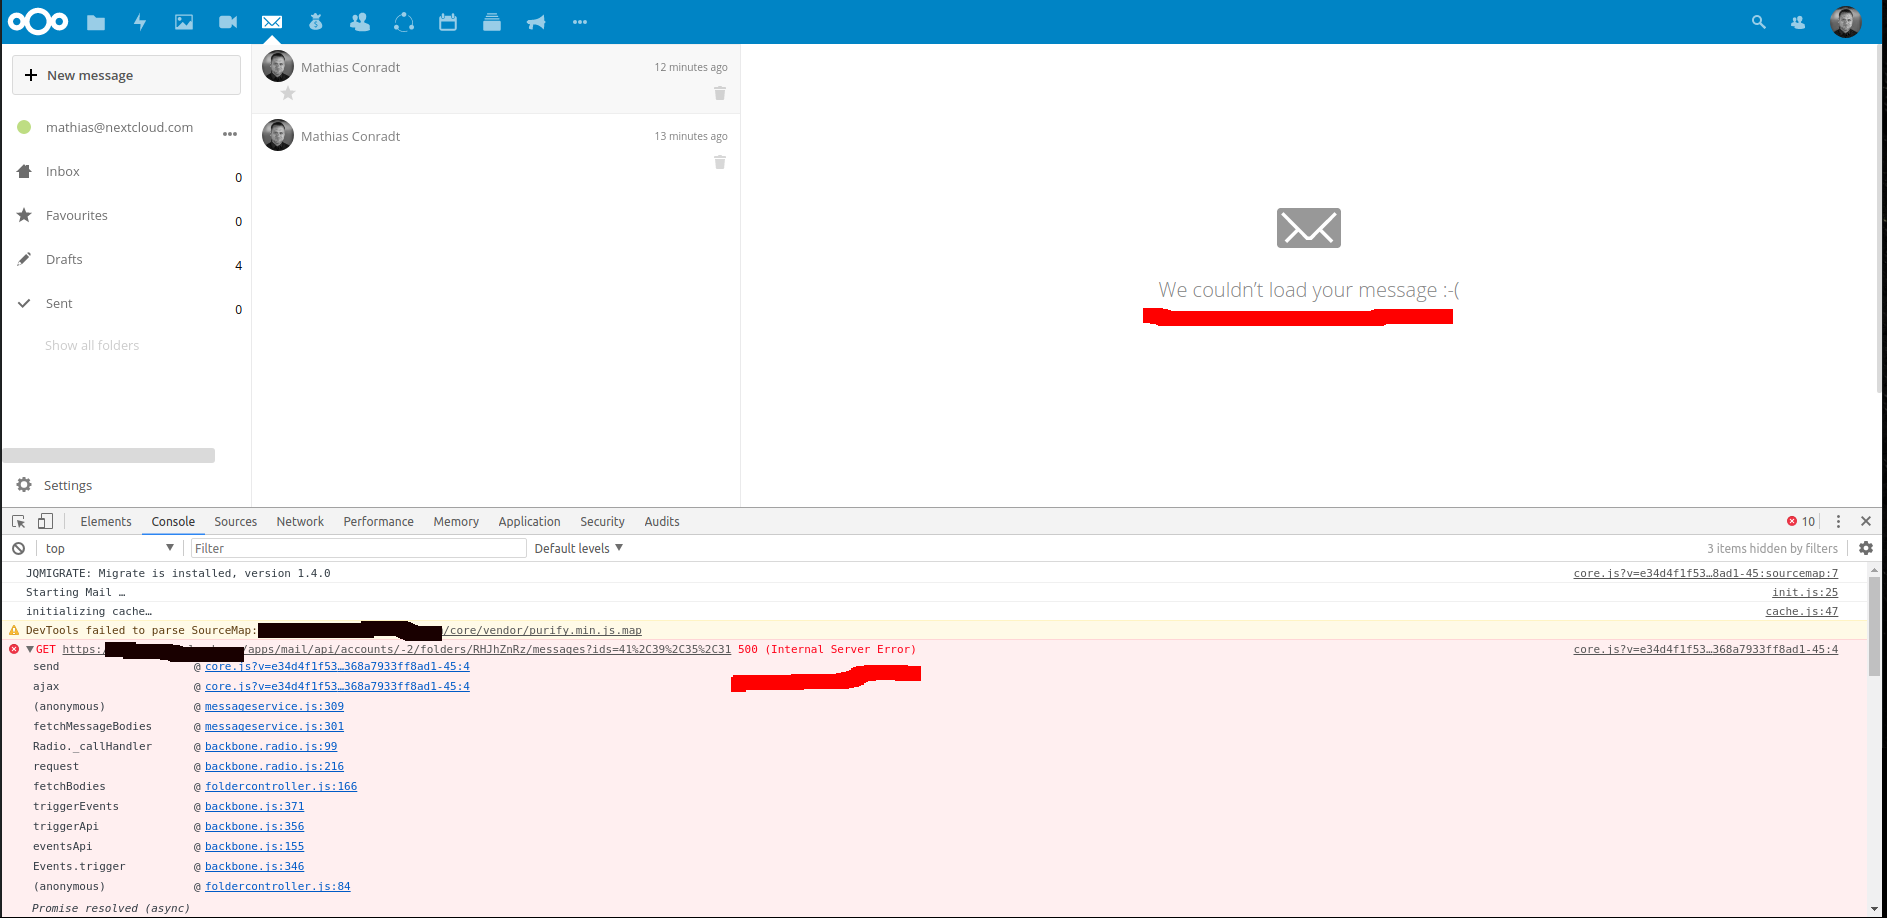Open the Announcements megaphone icon
Screen dimensions: 1887x918
[x=536, y=22]
